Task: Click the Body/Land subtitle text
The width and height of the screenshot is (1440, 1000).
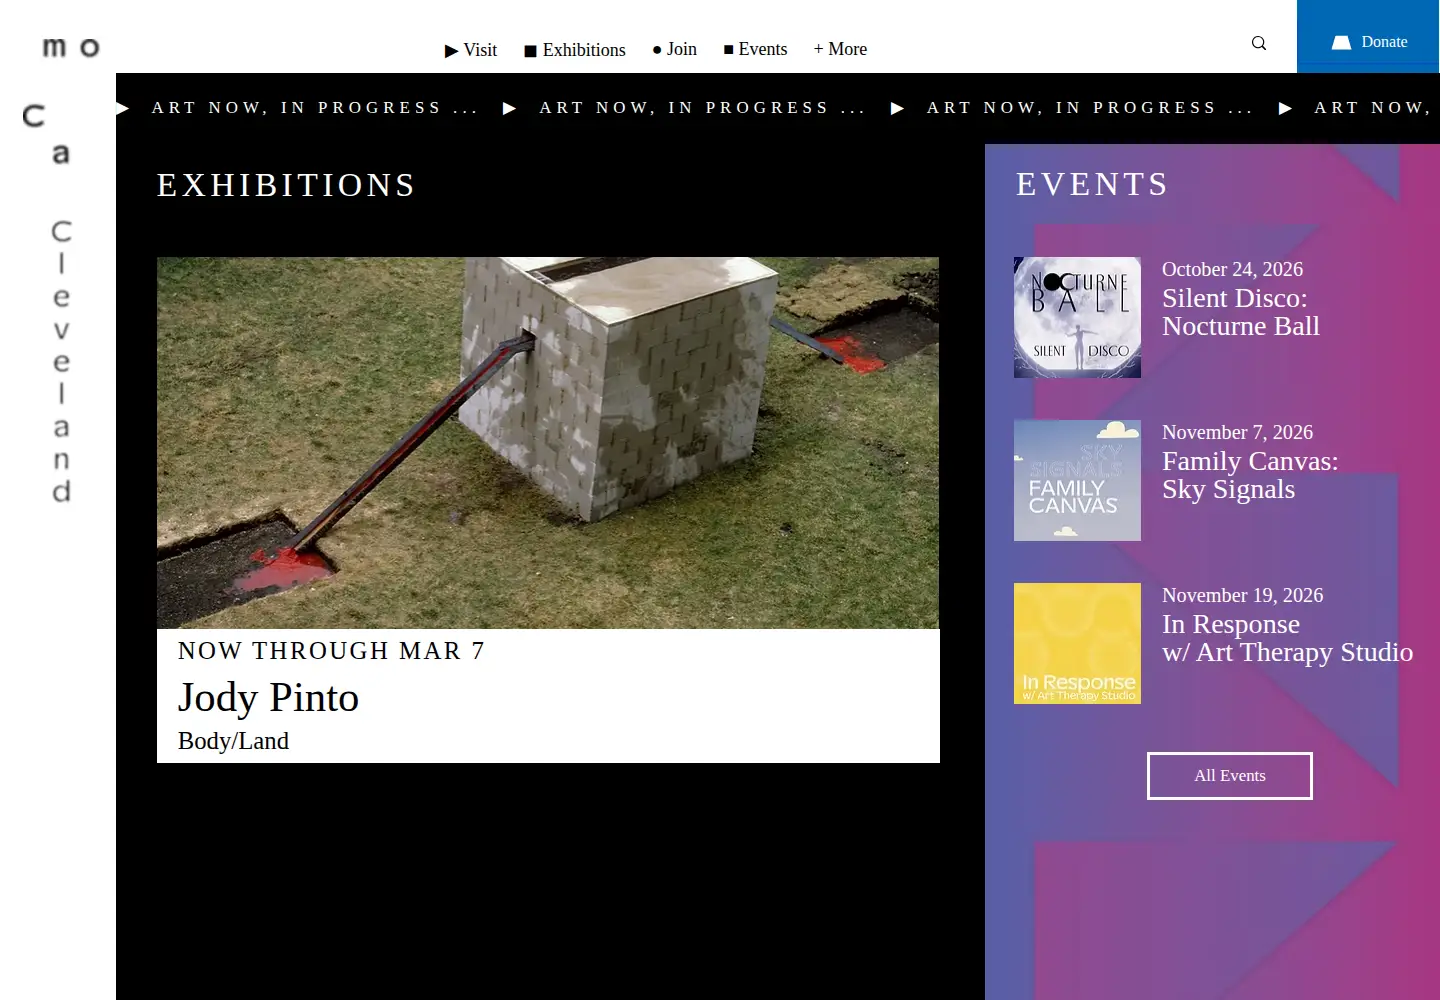Action: pos(233,741)
